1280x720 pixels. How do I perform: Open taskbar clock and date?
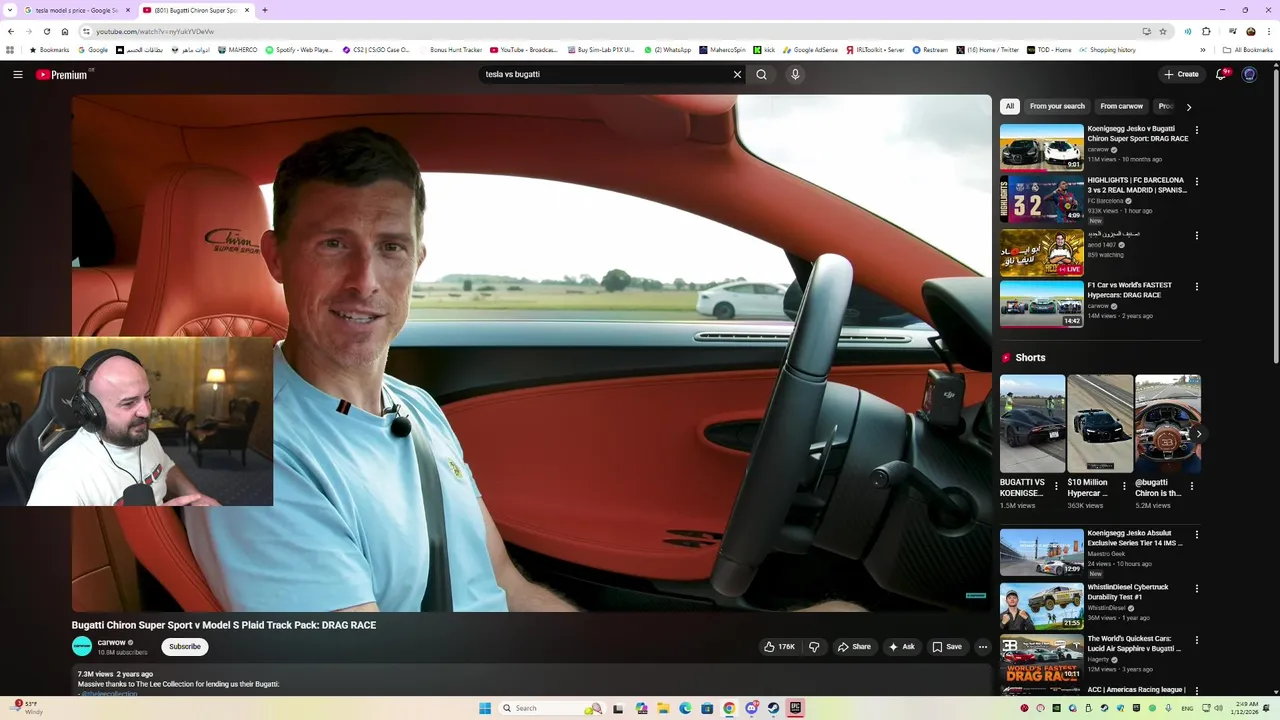pos(1246,708)
